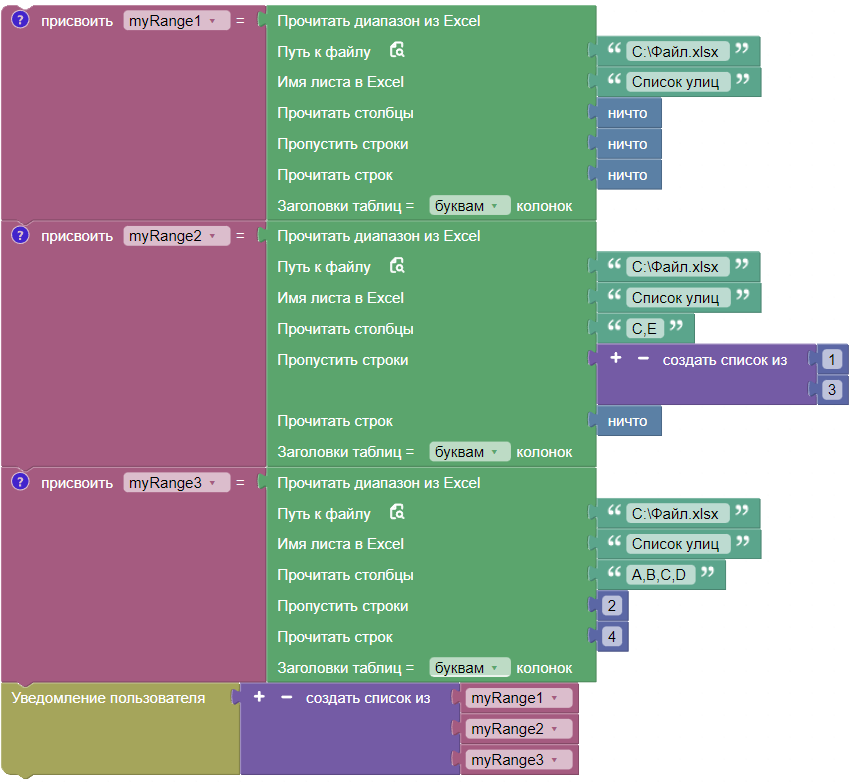
Task: Open file browser icon in myRange3 block
Action: tap(397, 512)
